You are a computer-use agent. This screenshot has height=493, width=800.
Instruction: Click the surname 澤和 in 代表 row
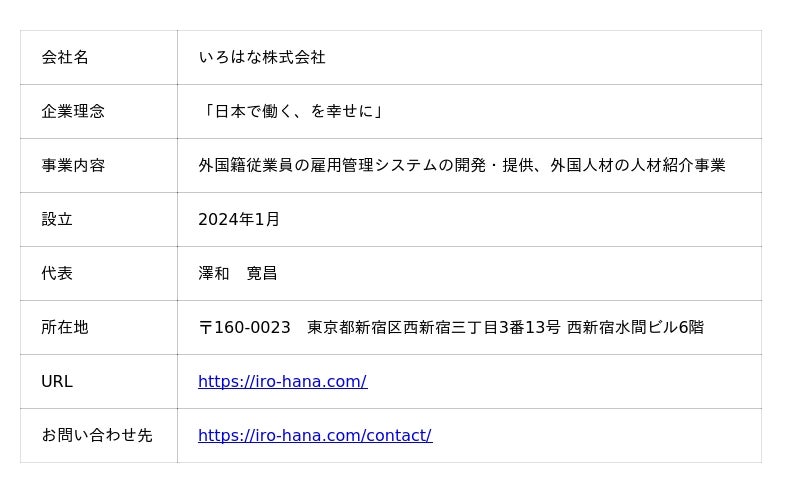click(214, 274)
